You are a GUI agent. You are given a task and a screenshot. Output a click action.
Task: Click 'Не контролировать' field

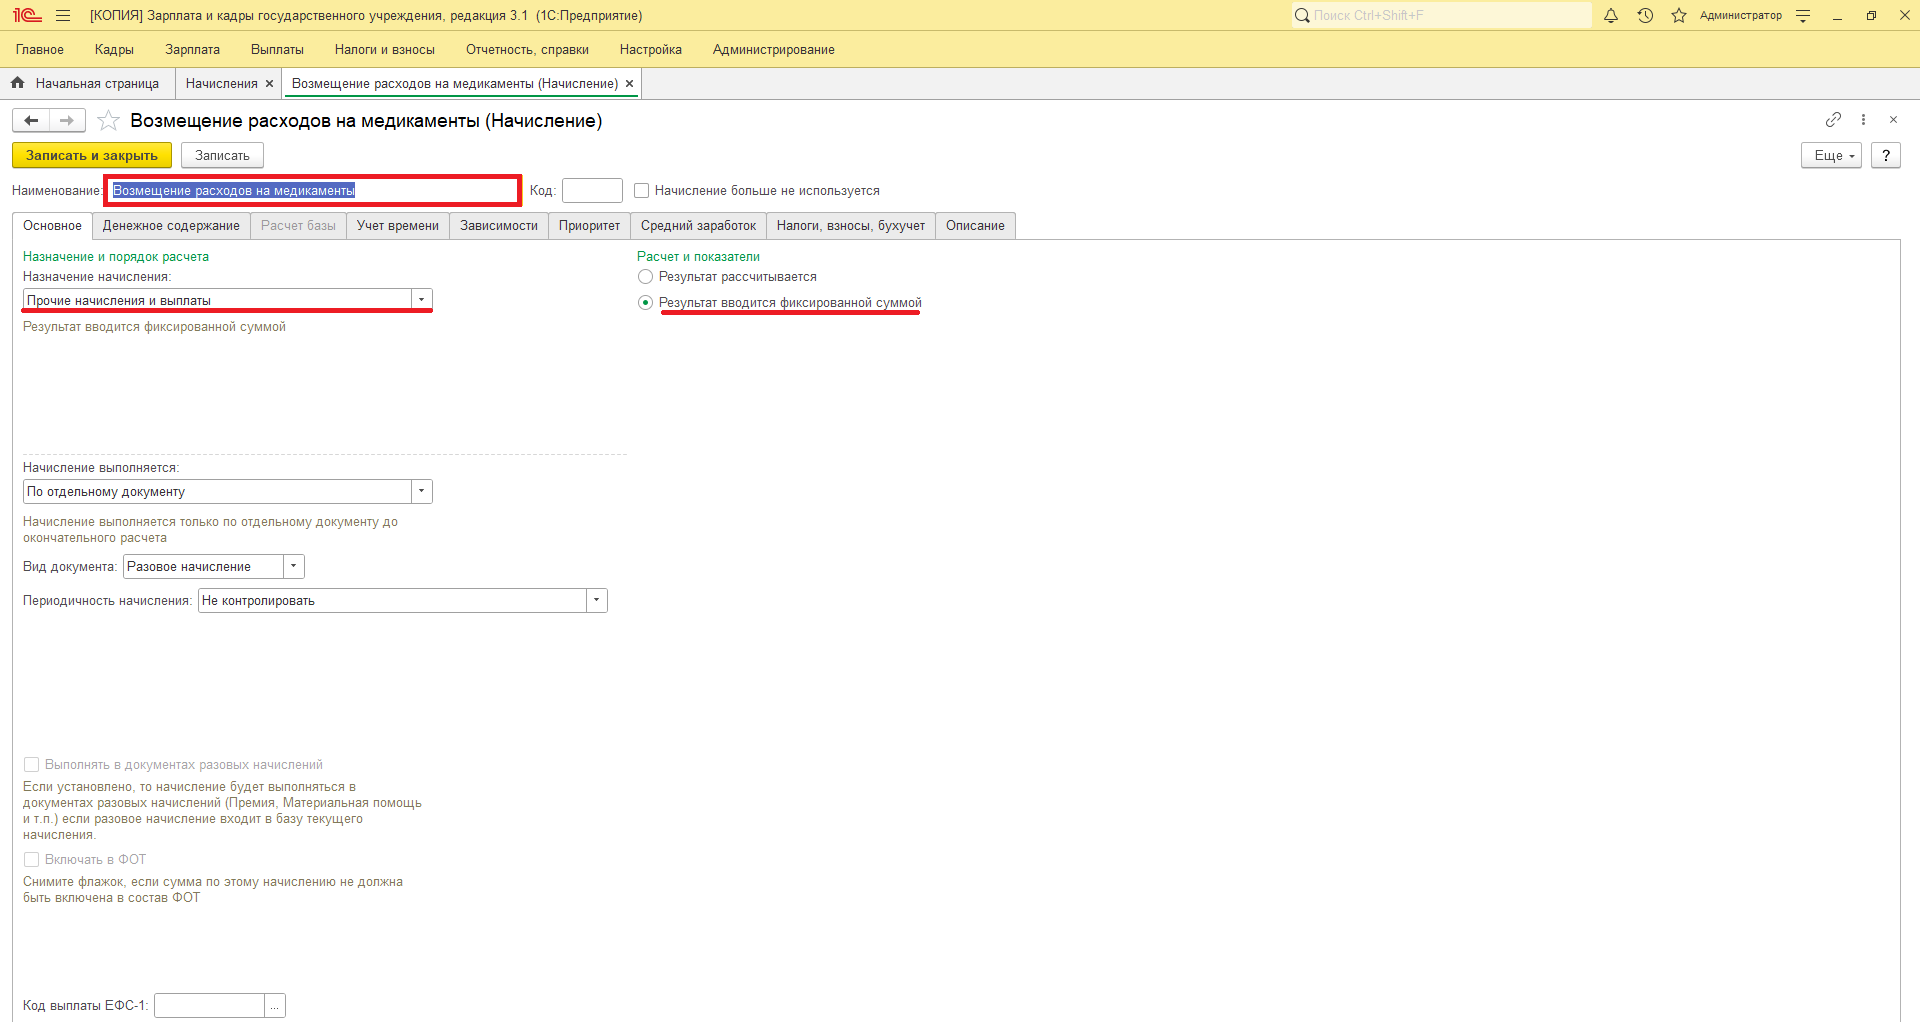pyautogui.click(x=393, y=600)
